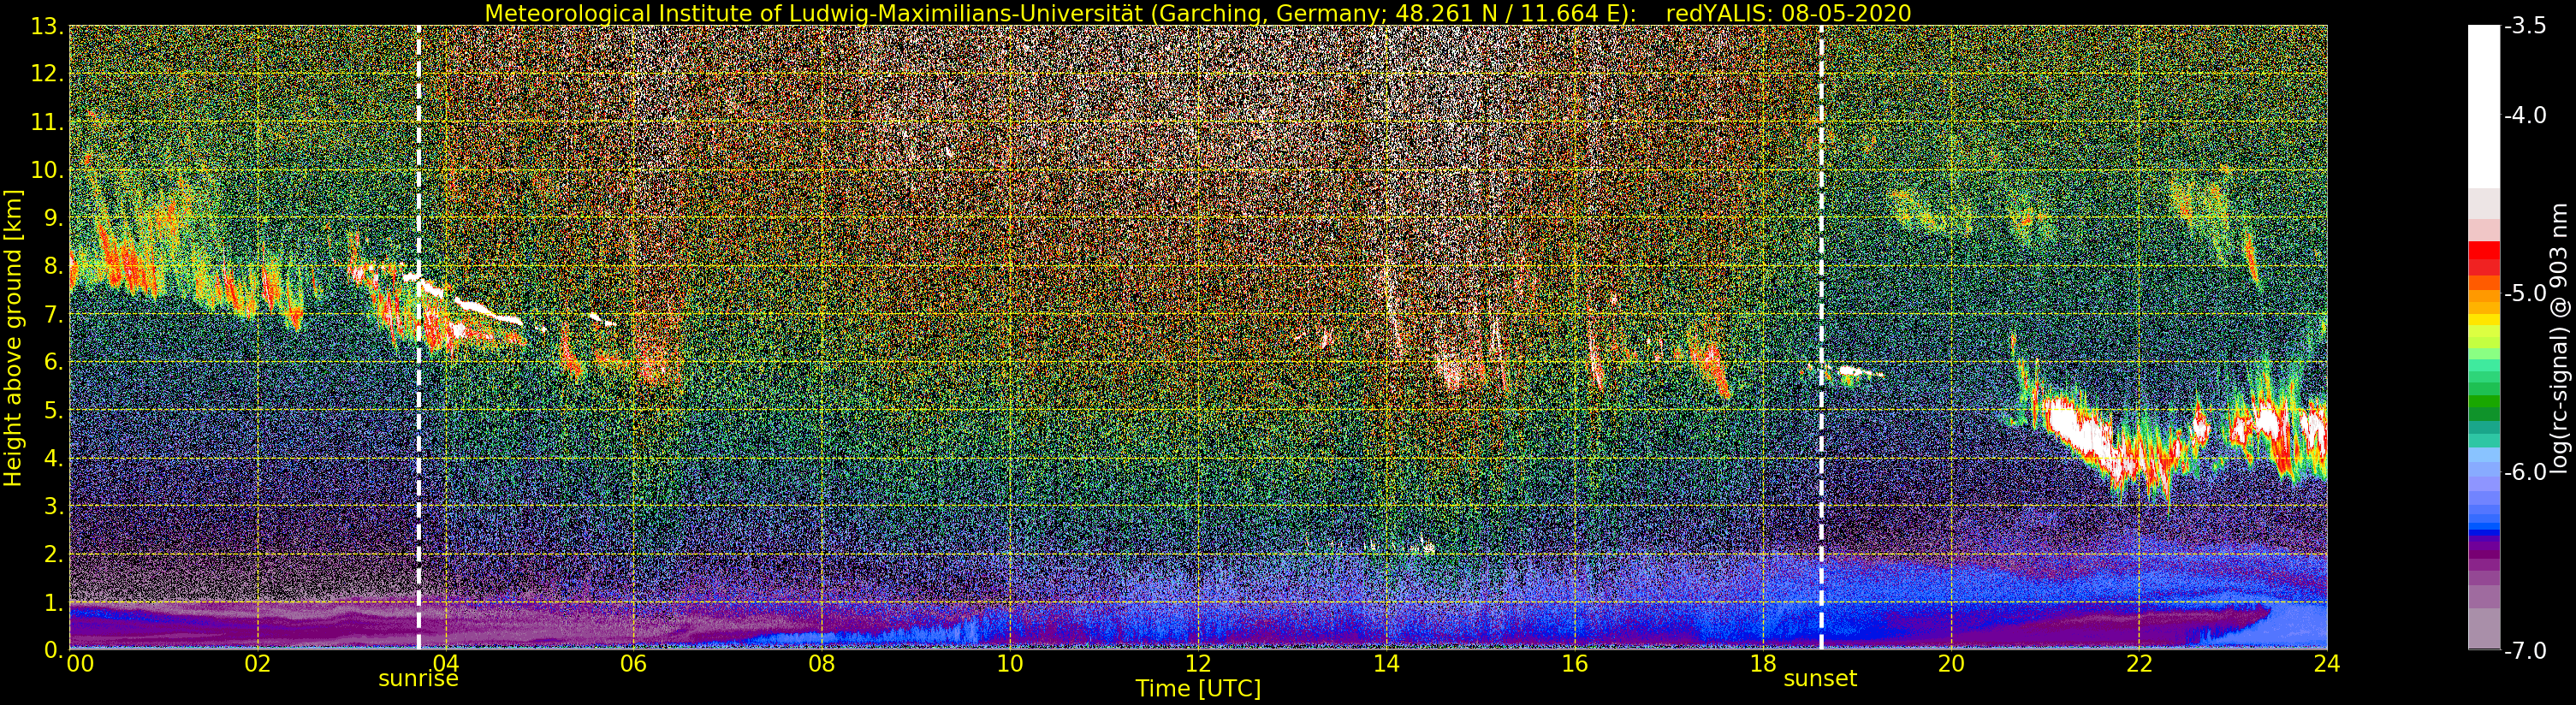
Task: Click the -4.0 colorbar value
Action: 2525,115
